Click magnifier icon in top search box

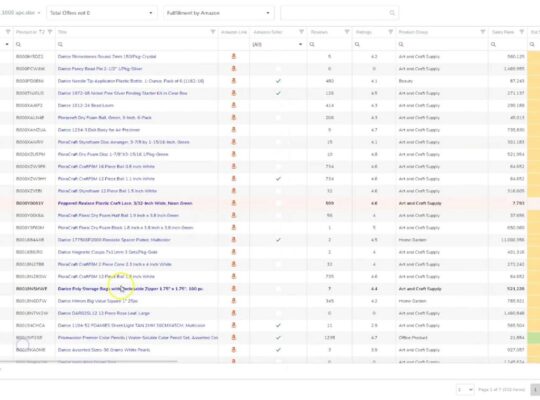[392, 13]
